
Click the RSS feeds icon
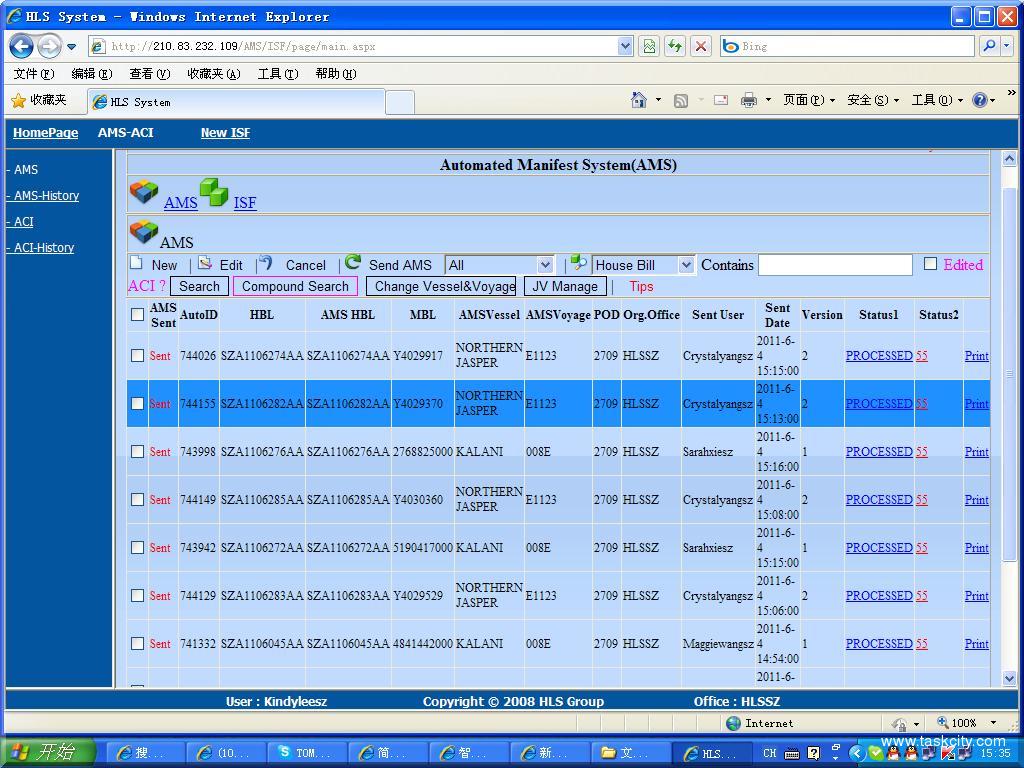pyautogui.click(x=680, y=101)
